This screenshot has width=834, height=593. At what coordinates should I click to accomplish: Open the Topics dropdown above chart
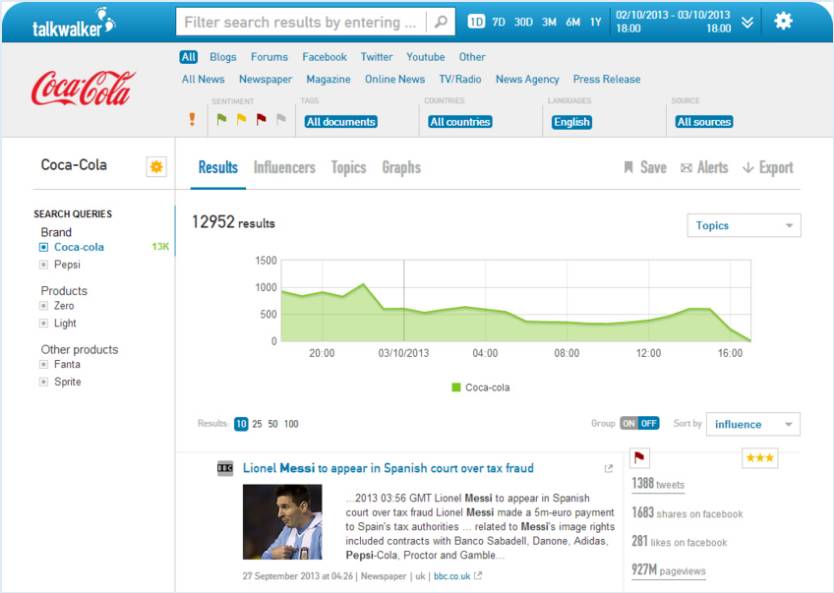(744, 225)
